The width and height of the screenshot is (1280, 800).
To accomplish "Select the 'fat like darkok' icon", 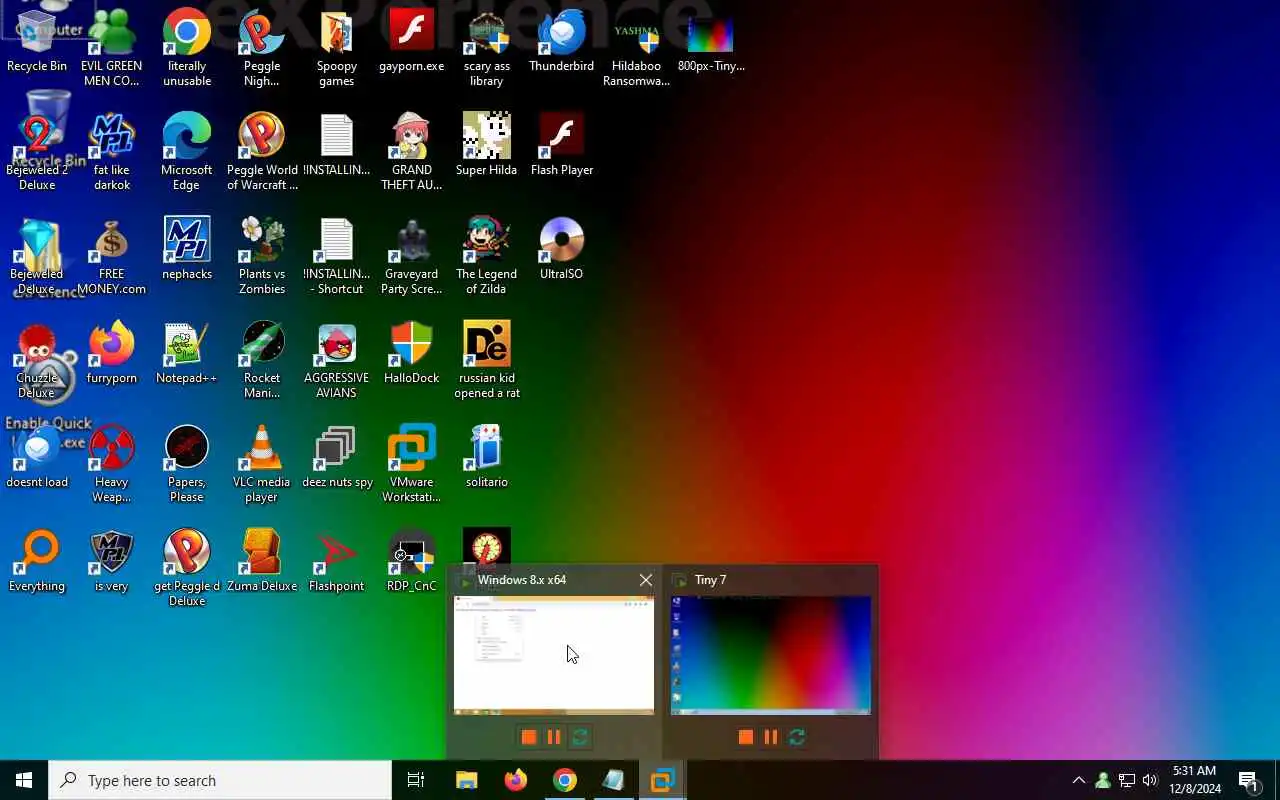I will click(111, 152).
